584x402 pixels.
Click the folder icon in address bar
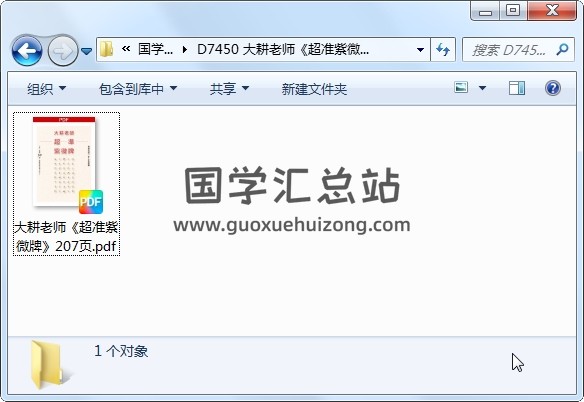pos(107,49)
